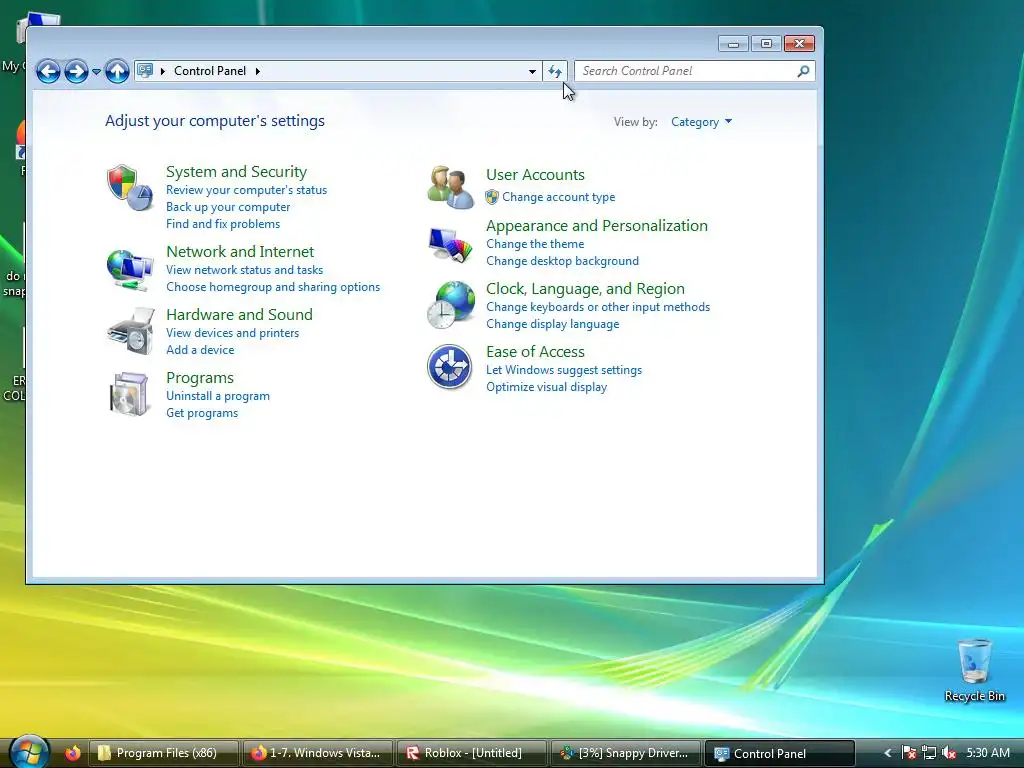
Task: Click the User Accounts people icon
Action: (x=451, y=187)
